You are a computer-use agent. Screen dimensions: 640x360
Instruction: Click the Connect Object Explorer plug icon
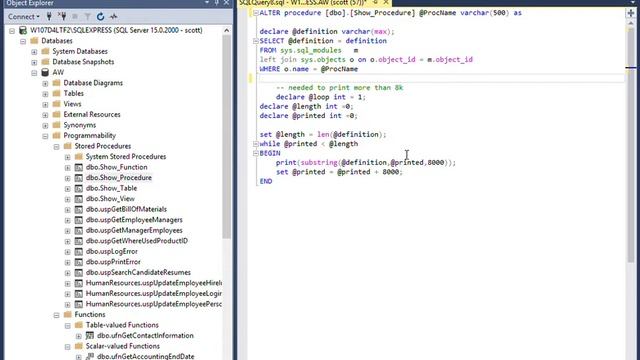point(49,17)
